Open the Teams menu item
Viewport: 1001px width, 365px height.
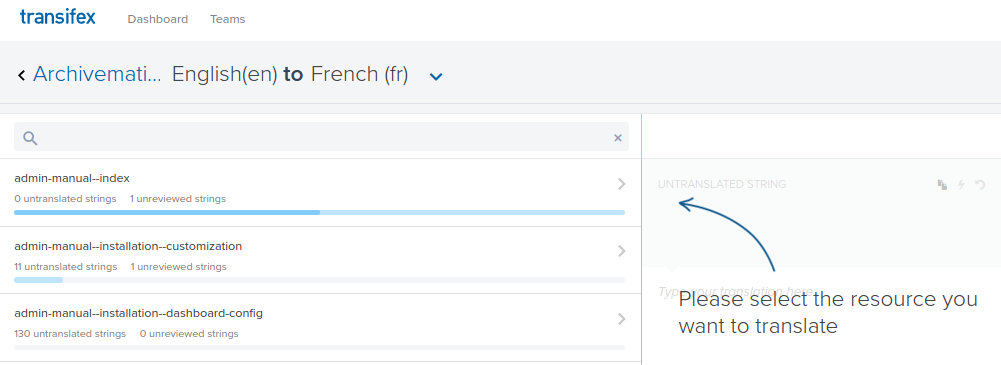coord(227,19)
